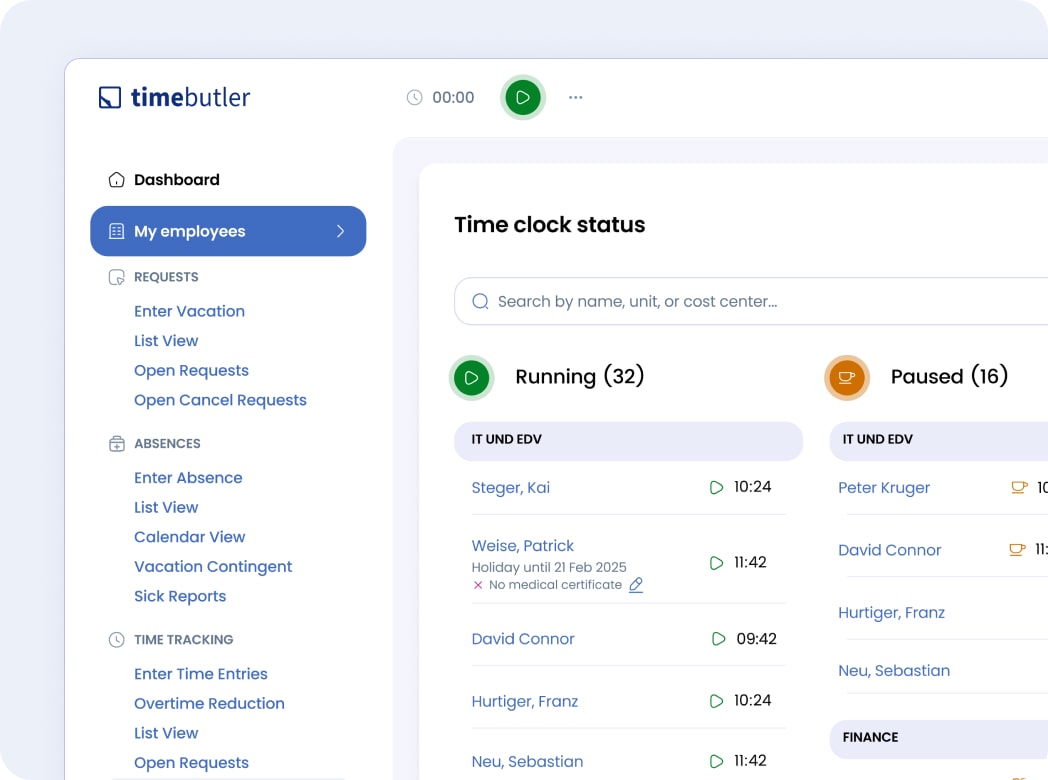Open the Dashboard menu item
The image size is (1048, 780).
click(x=176, y=180)
